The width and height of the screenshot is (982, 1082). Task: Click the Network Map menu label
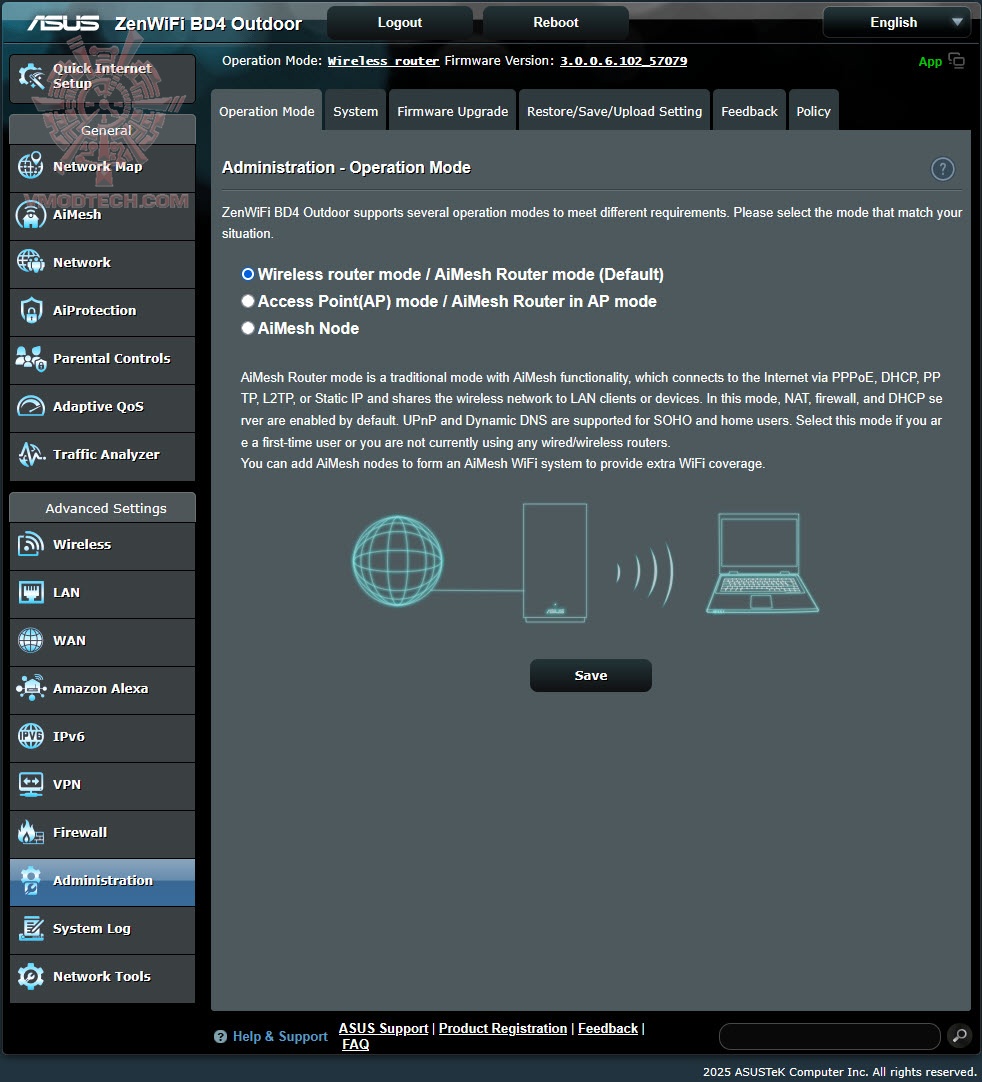click(x=97, y=166)
